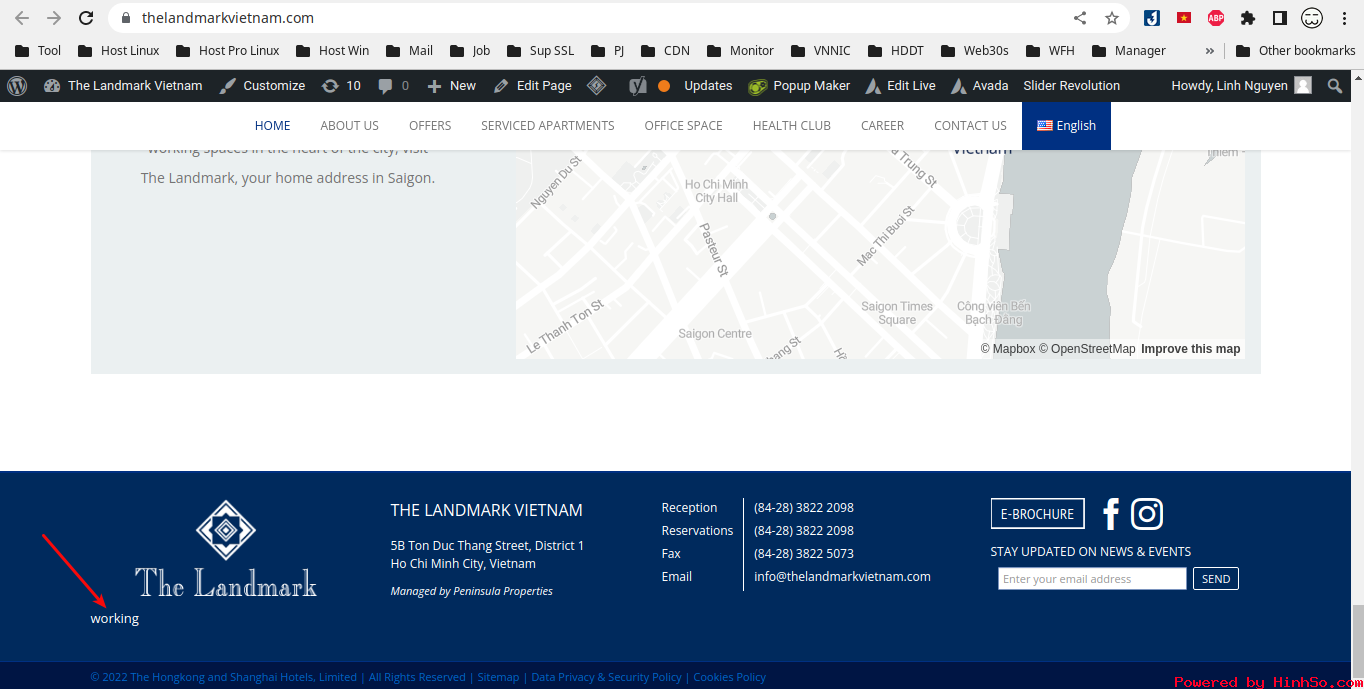Click the E-BROCHURE button
Screen dimensions: 1364x689
[1037, 514]
